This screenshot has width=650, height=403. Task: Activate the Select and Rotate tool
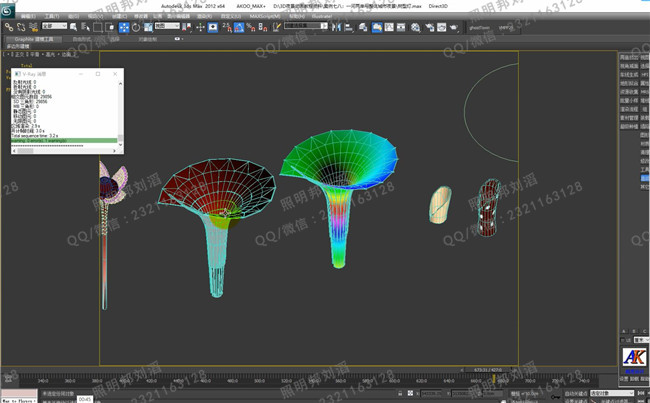[x=136, y=27]
